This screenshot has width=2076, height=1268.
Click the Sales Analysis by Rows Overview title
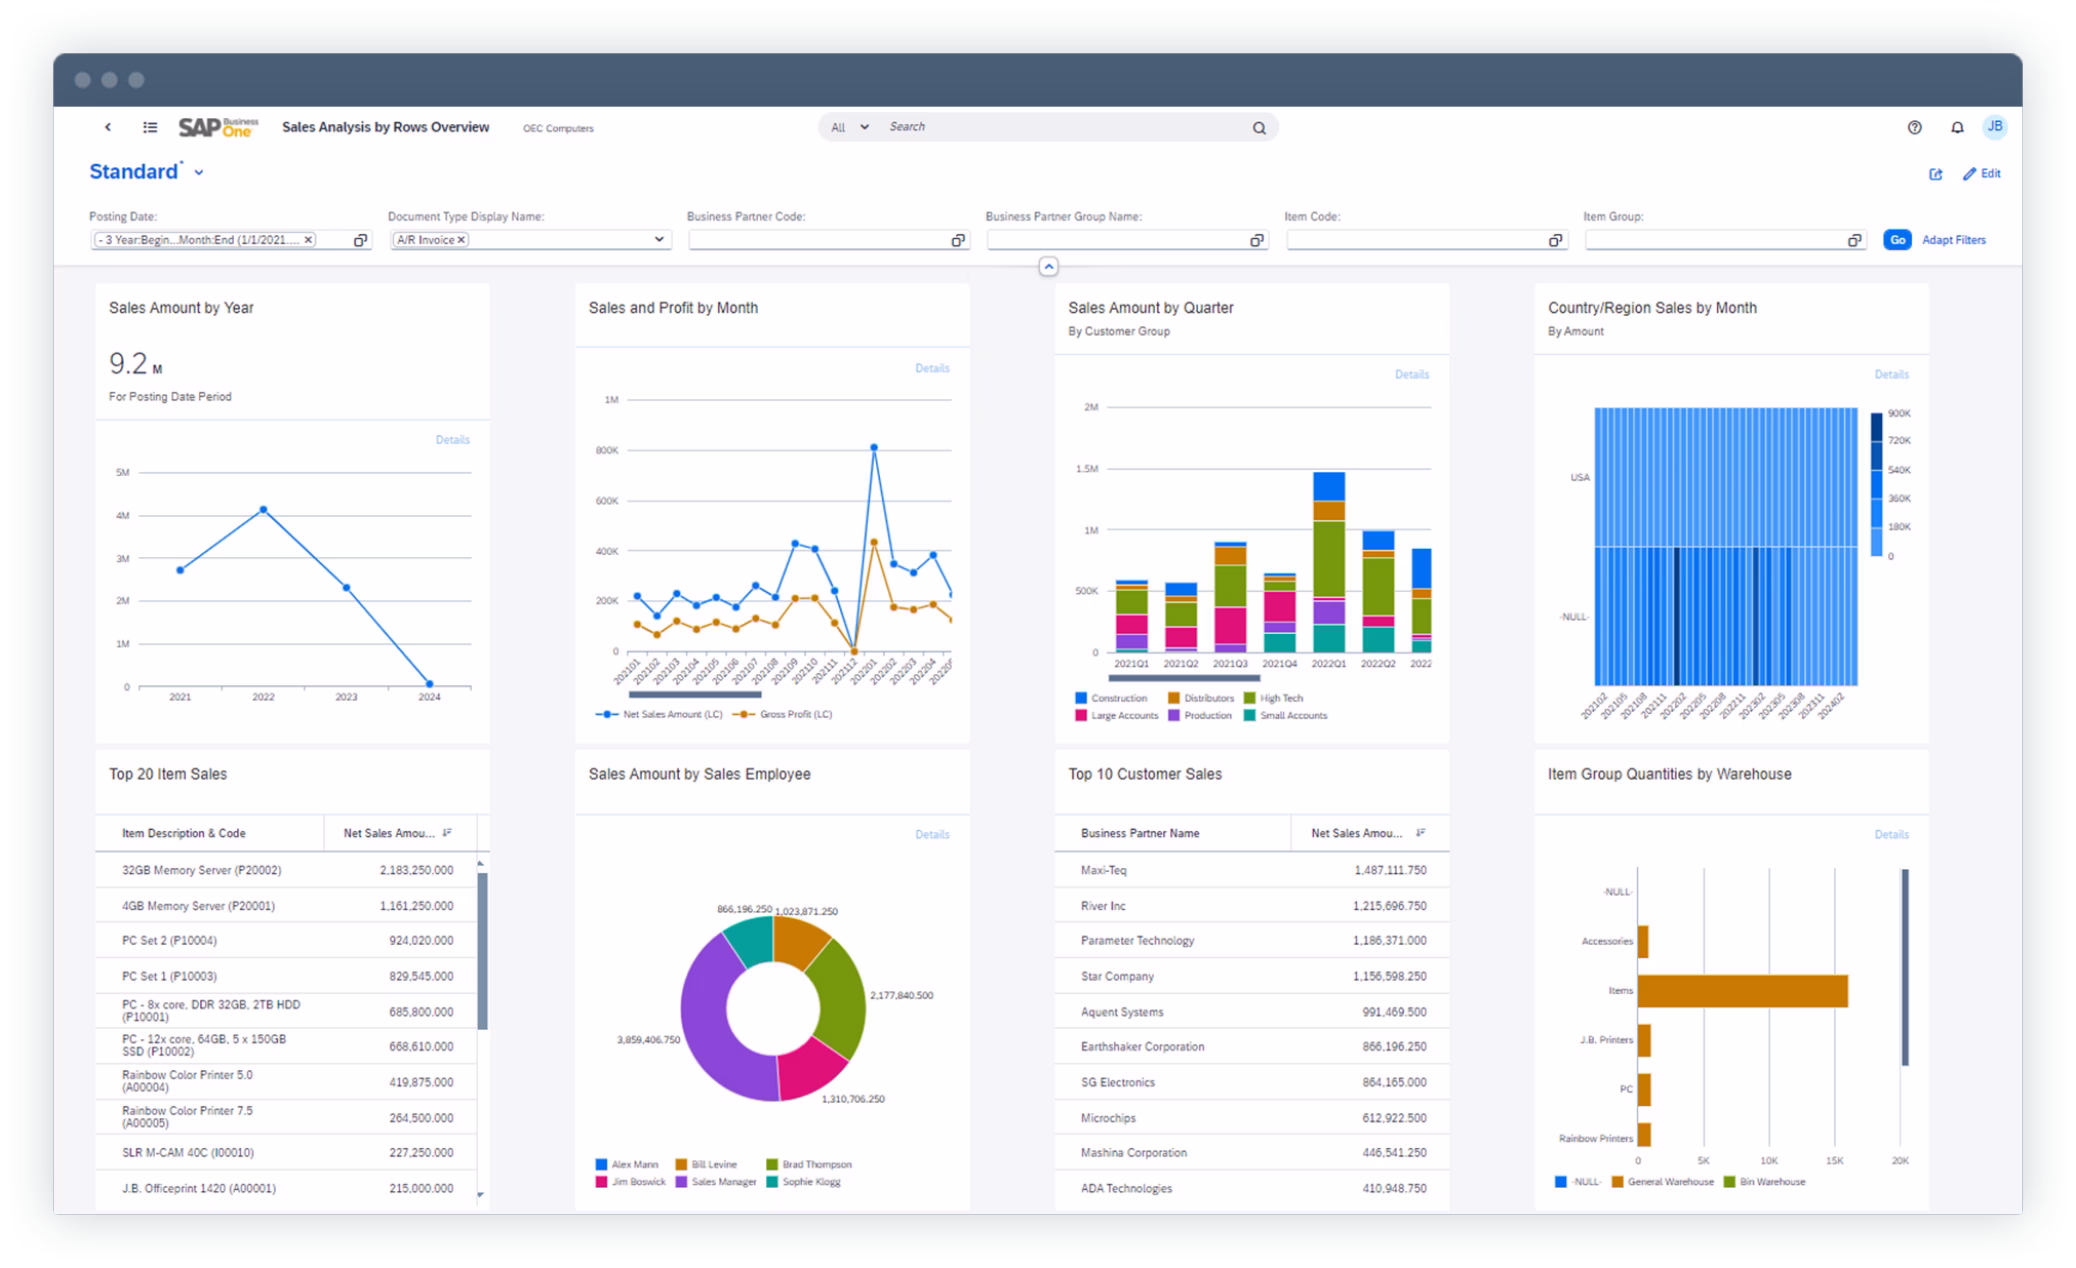click(x=386, y=127)
